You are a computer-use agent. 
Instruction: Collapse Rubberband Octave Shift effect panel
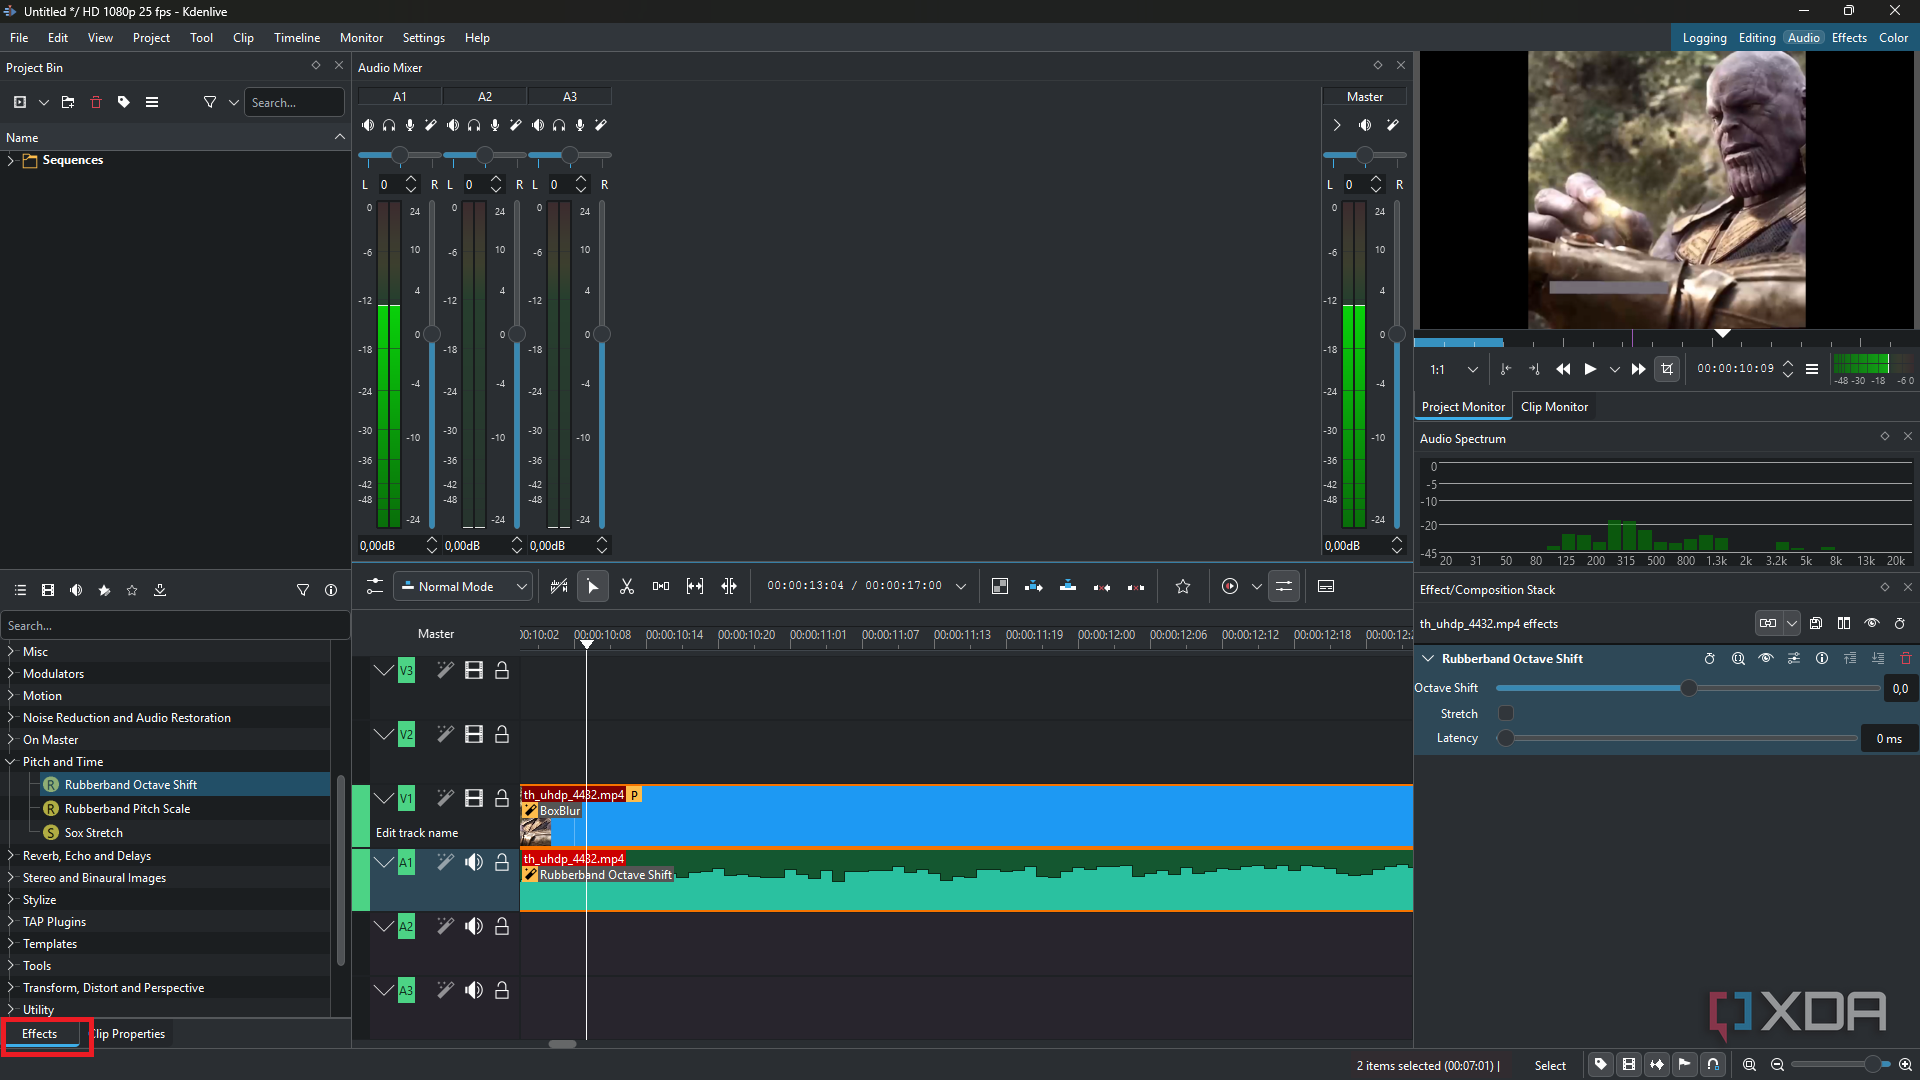(x=1429, y=659)
